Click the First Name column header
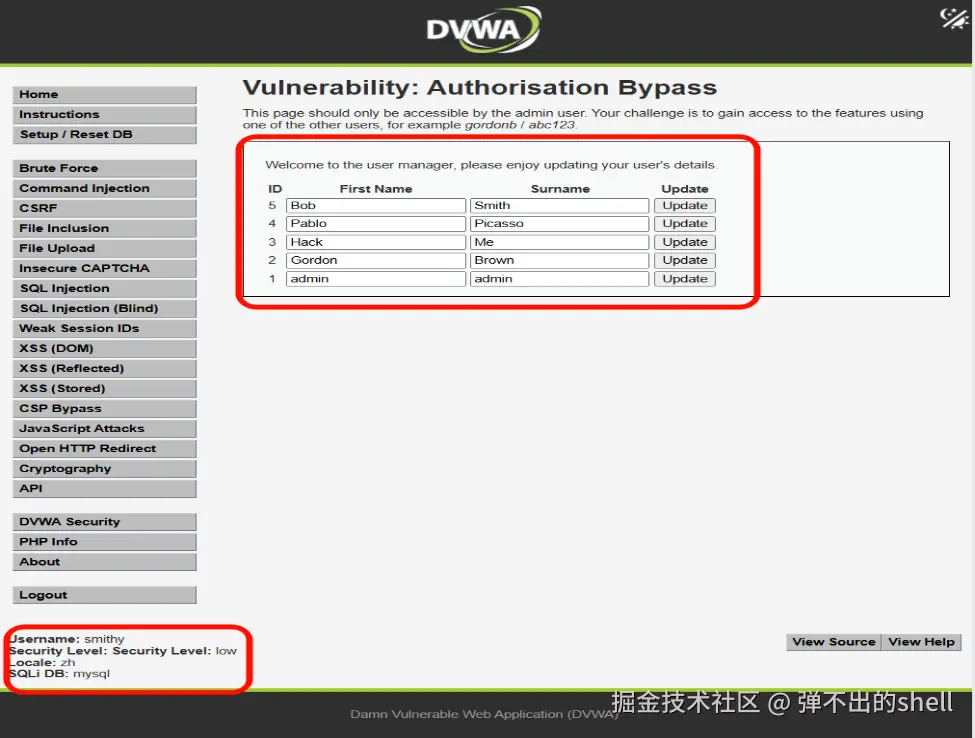Image resolution: width=975 pixels, height=738 pixels. pos(376,189)
